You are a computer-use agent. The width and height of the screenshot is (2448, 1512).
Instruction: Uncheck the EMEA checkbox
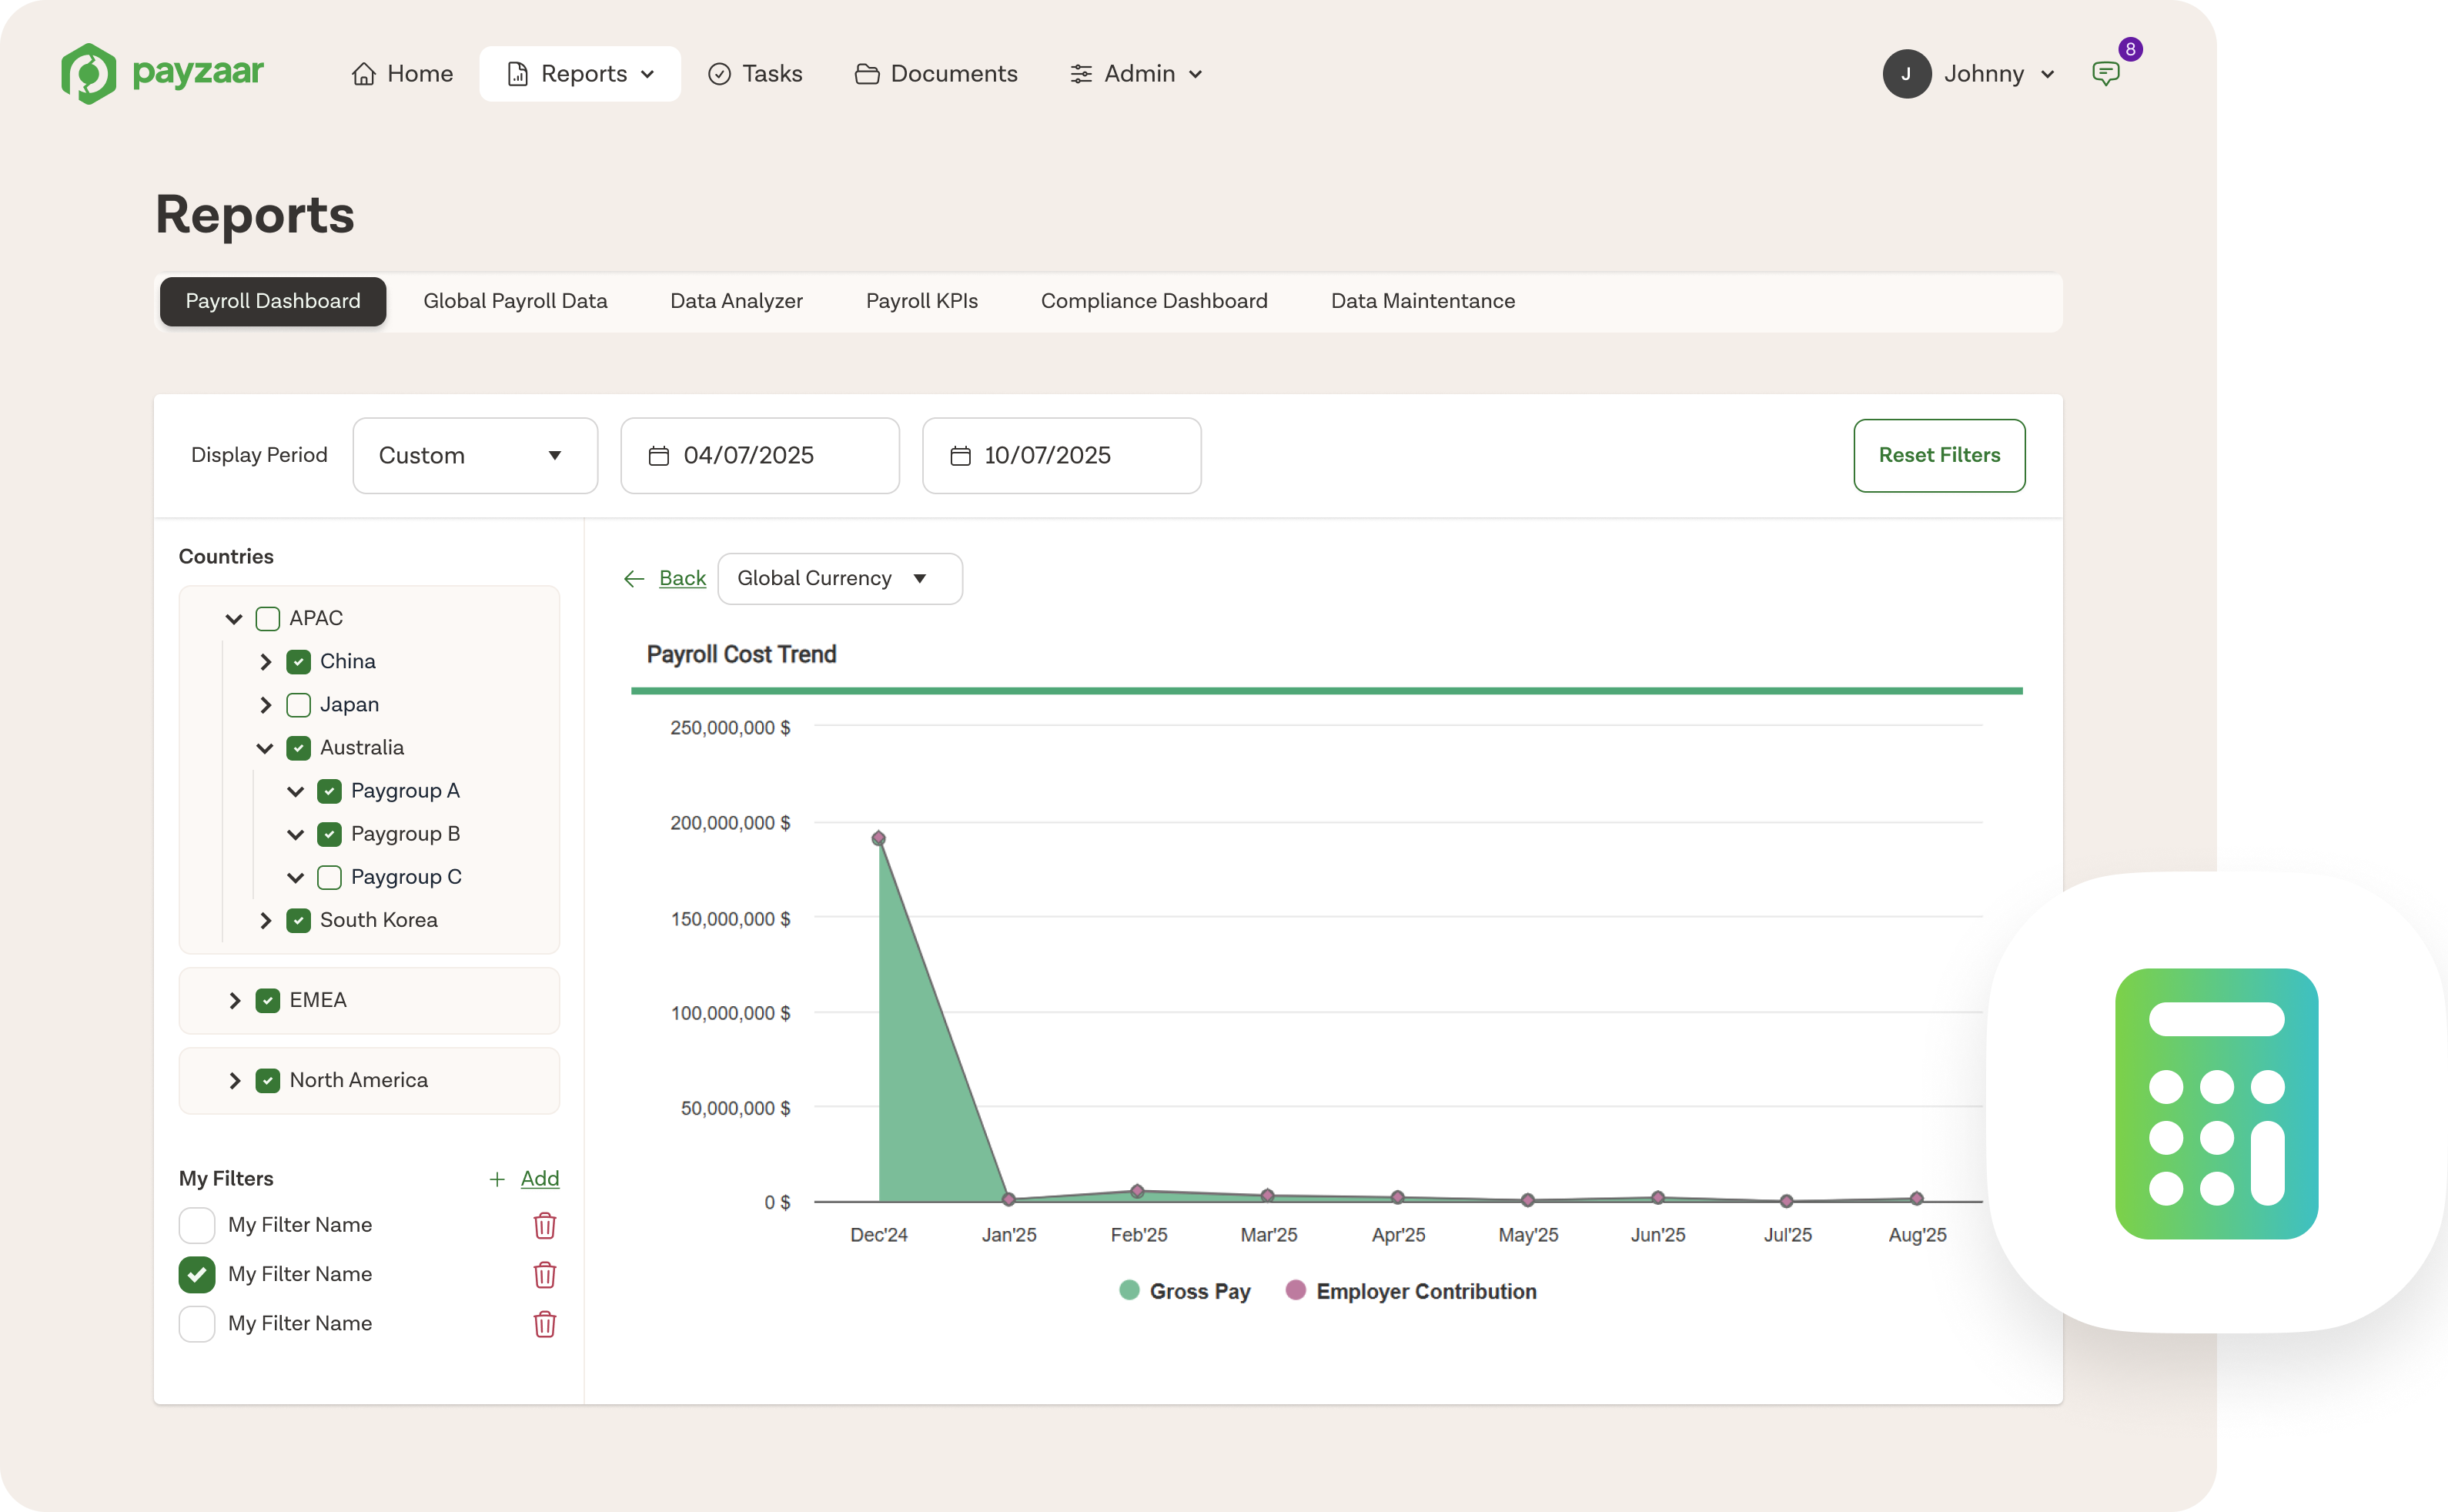click(267, 1000)
